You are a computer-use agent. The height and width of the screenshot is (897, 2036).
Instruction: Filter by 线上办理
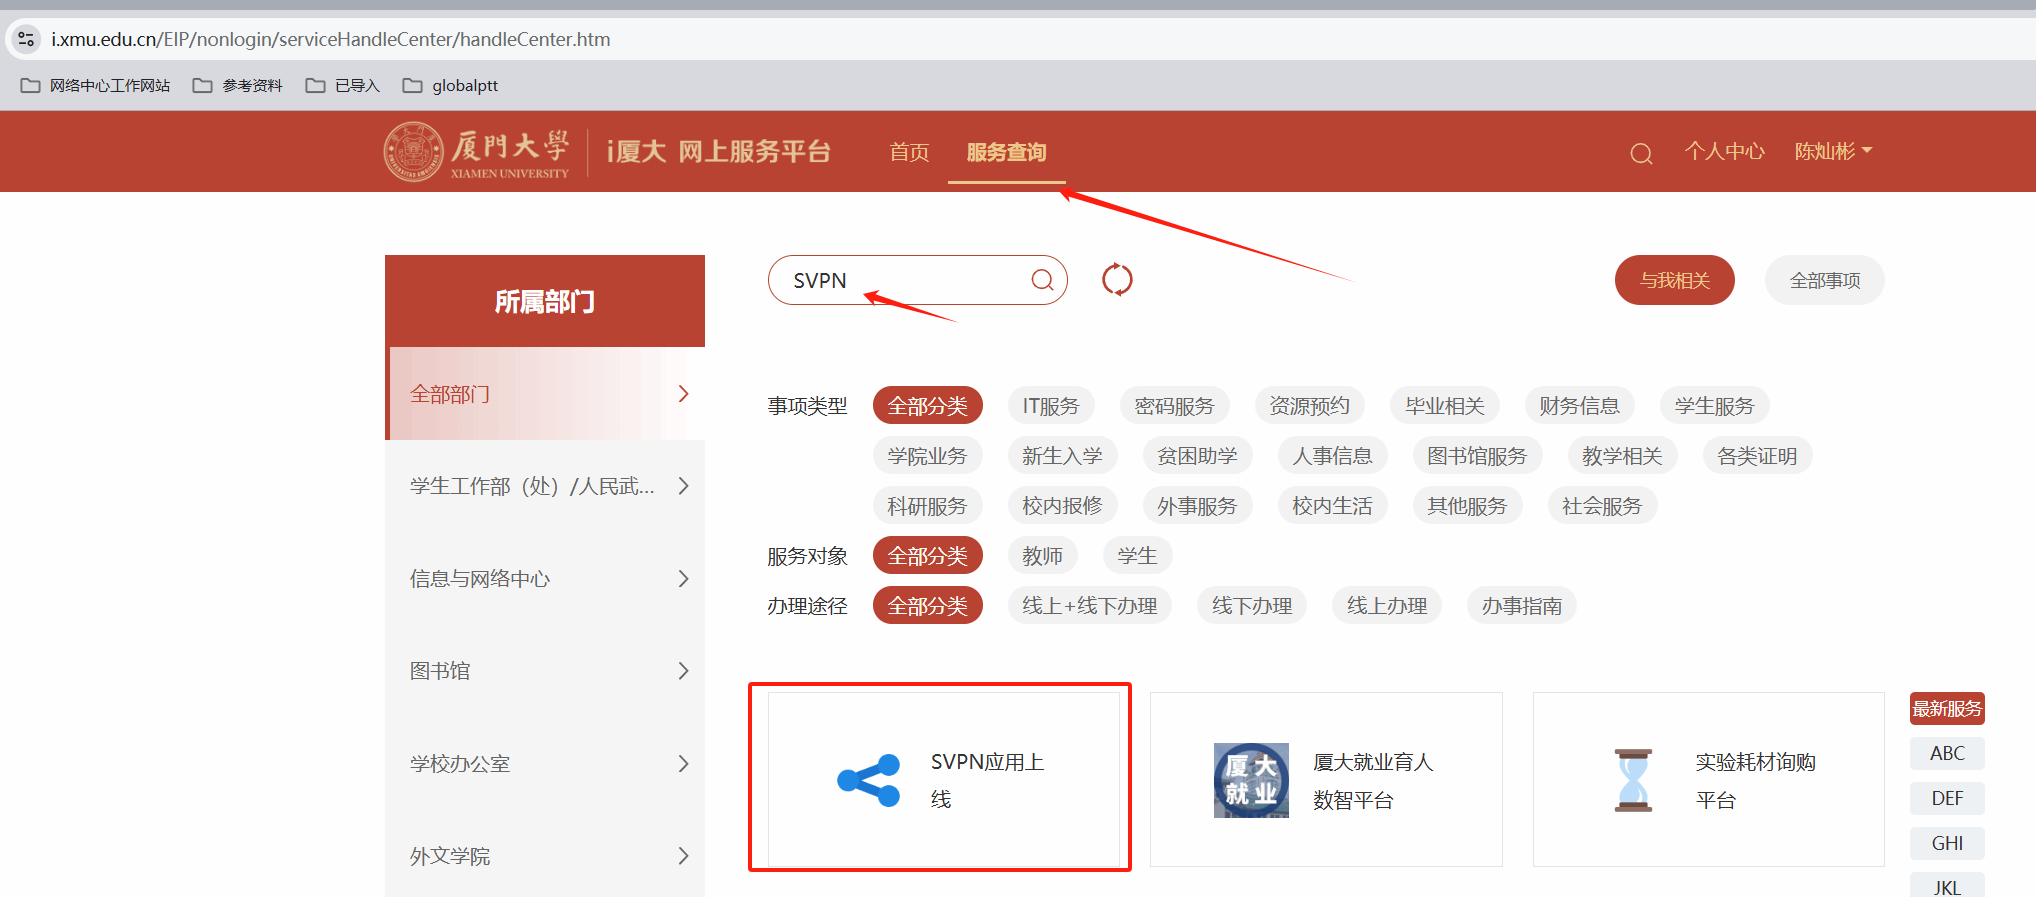[x=1387, y=606]
